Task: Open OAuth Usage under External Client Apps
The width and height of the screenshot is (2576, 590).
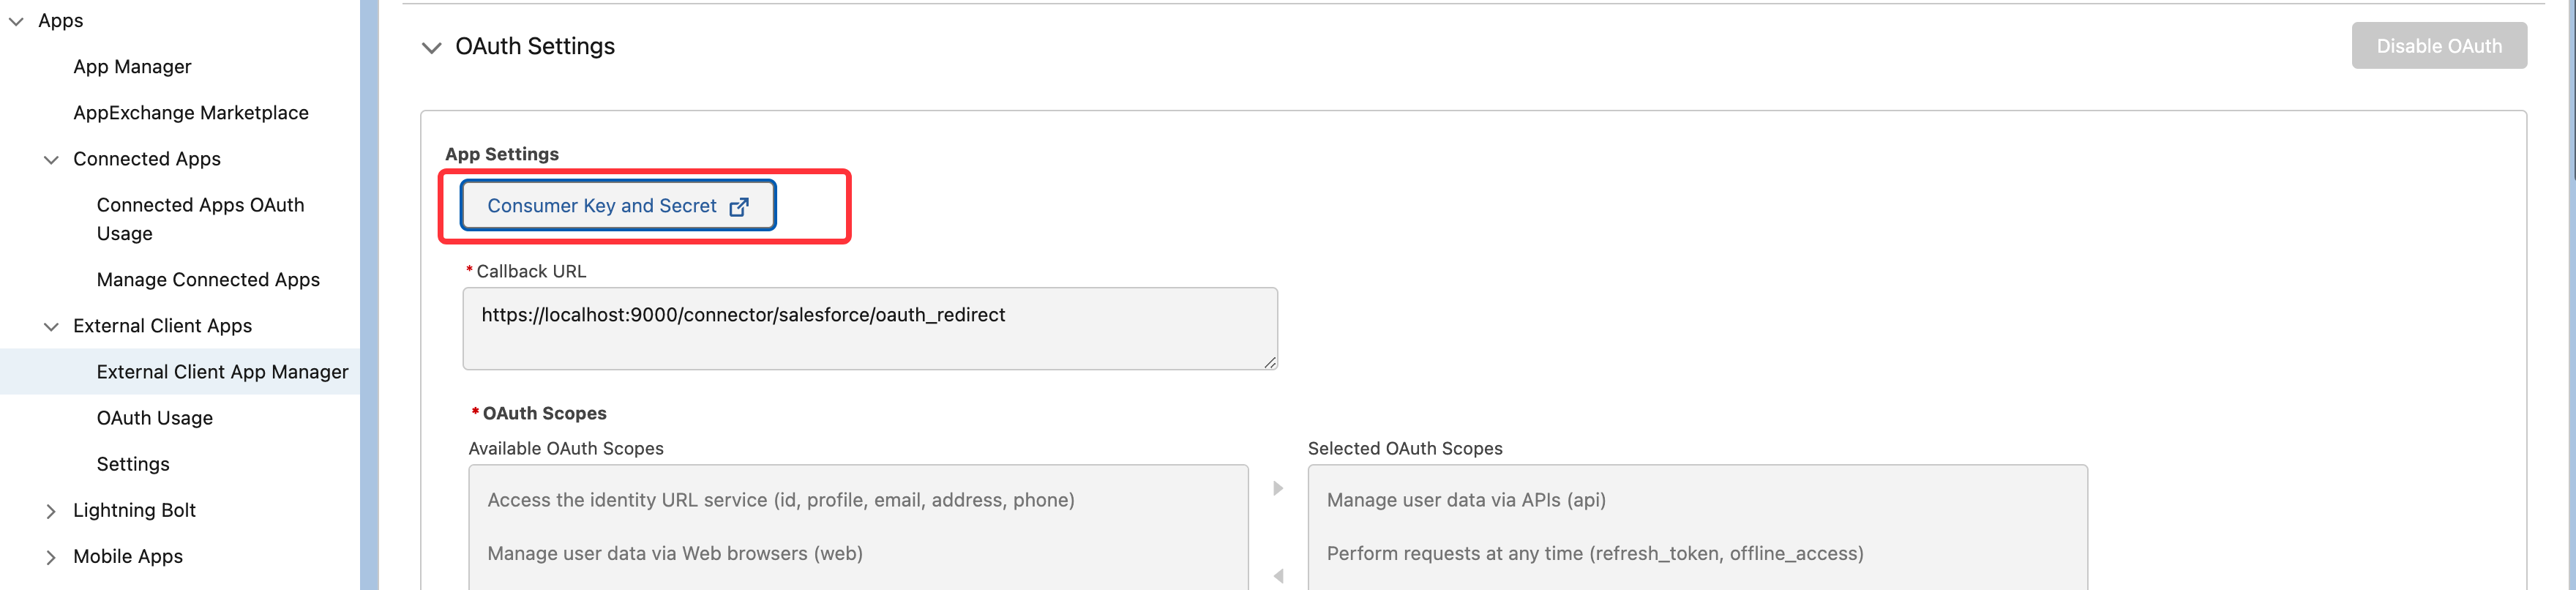Action: [x=154, y=418]
